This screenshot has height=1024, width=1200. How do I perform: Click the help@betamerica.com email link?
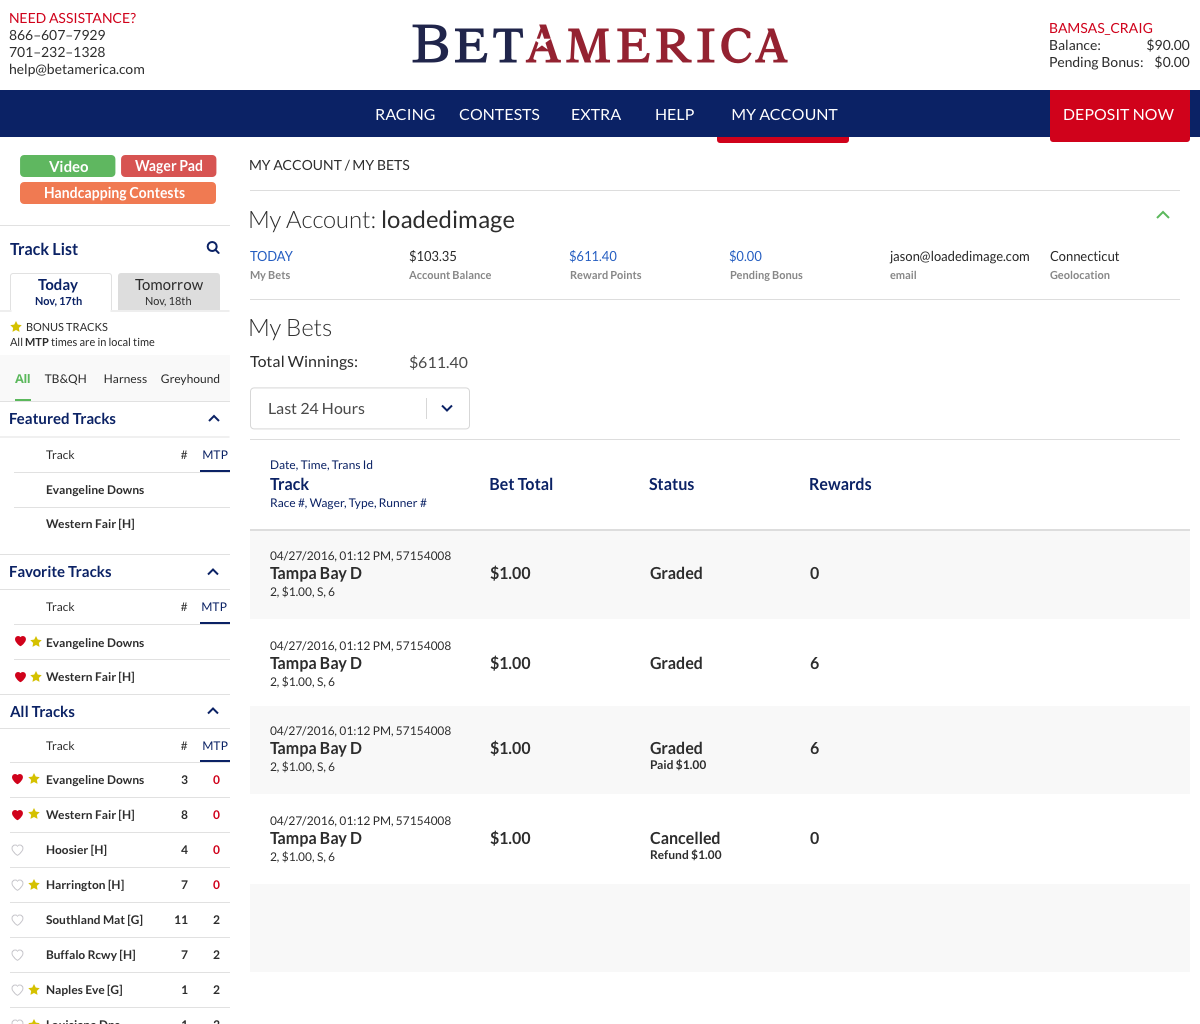pos(77,69)
